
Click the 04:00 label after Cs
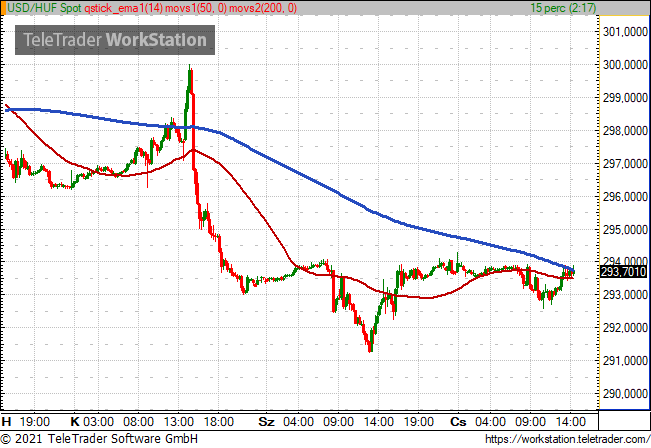coord(490,422)
